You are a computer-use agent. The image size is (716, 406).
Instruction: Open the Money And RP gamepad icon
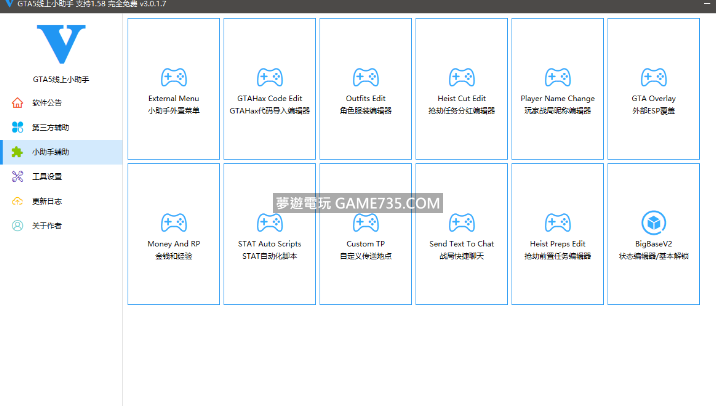coord(174,223)
